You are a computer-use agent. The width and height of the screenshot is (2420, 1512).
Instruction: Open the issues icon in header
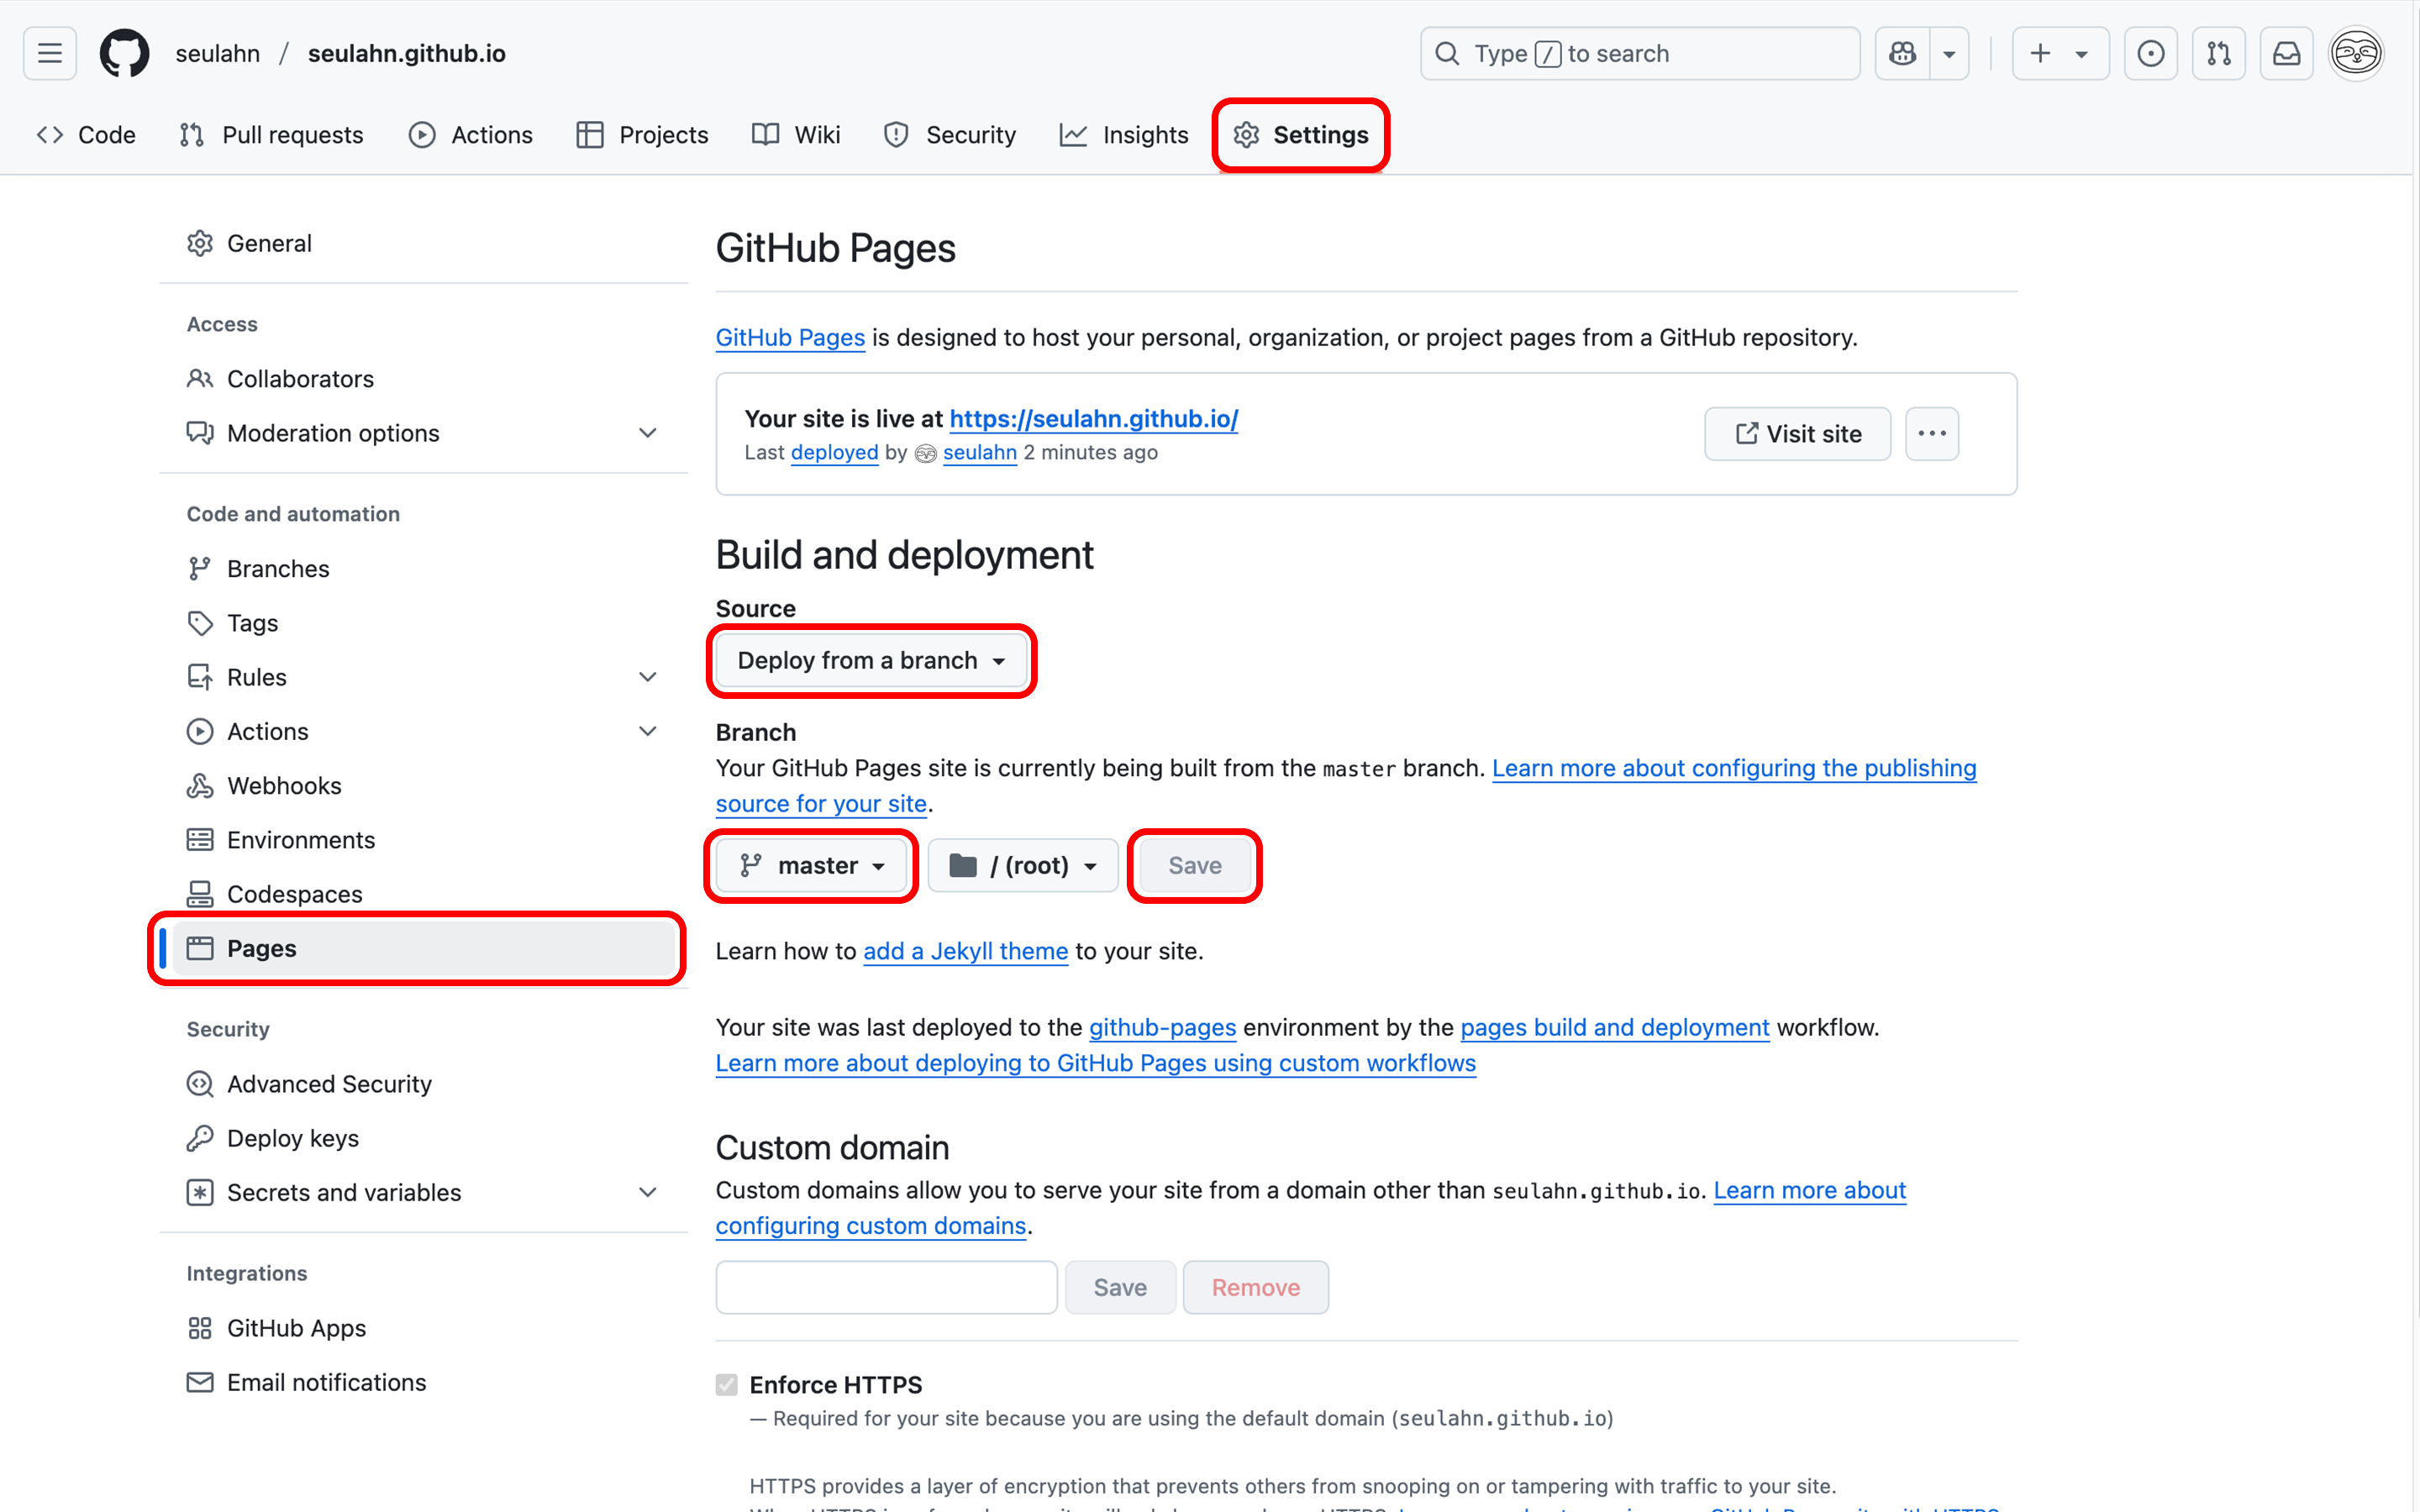pyautogui.click(x=2150, y=53)
